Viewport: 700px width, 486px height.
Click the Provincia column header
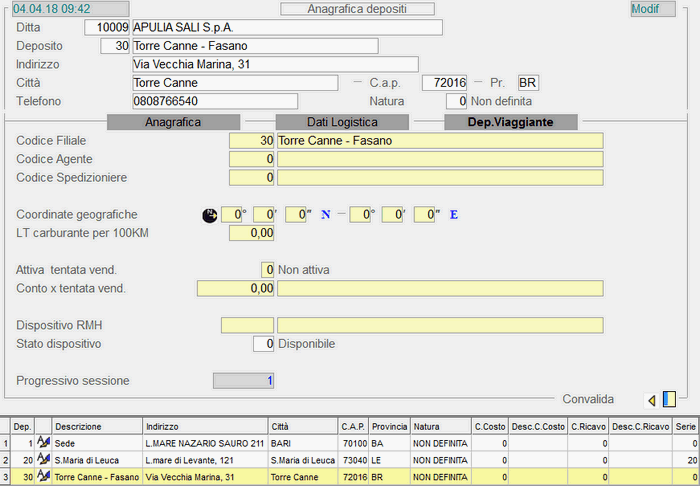(x=389, y=426)
